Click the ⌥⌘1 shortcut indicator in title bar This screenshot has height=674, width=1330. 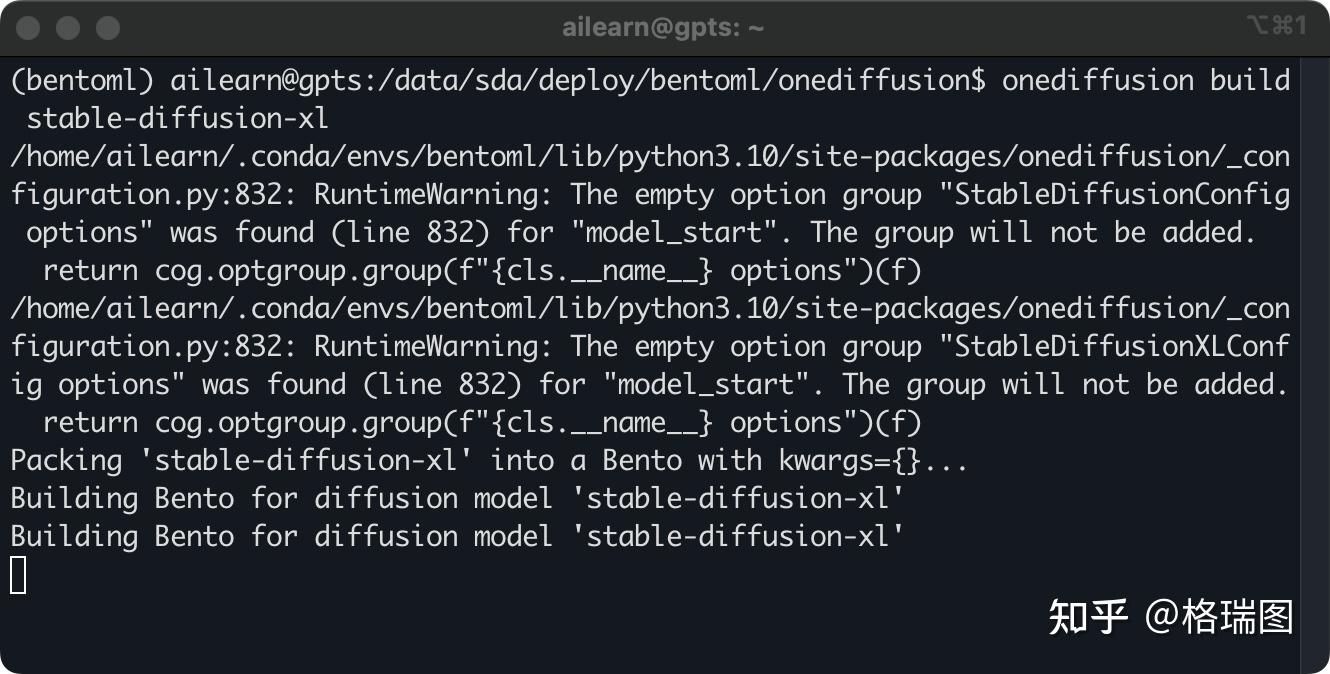point(1276,26)
